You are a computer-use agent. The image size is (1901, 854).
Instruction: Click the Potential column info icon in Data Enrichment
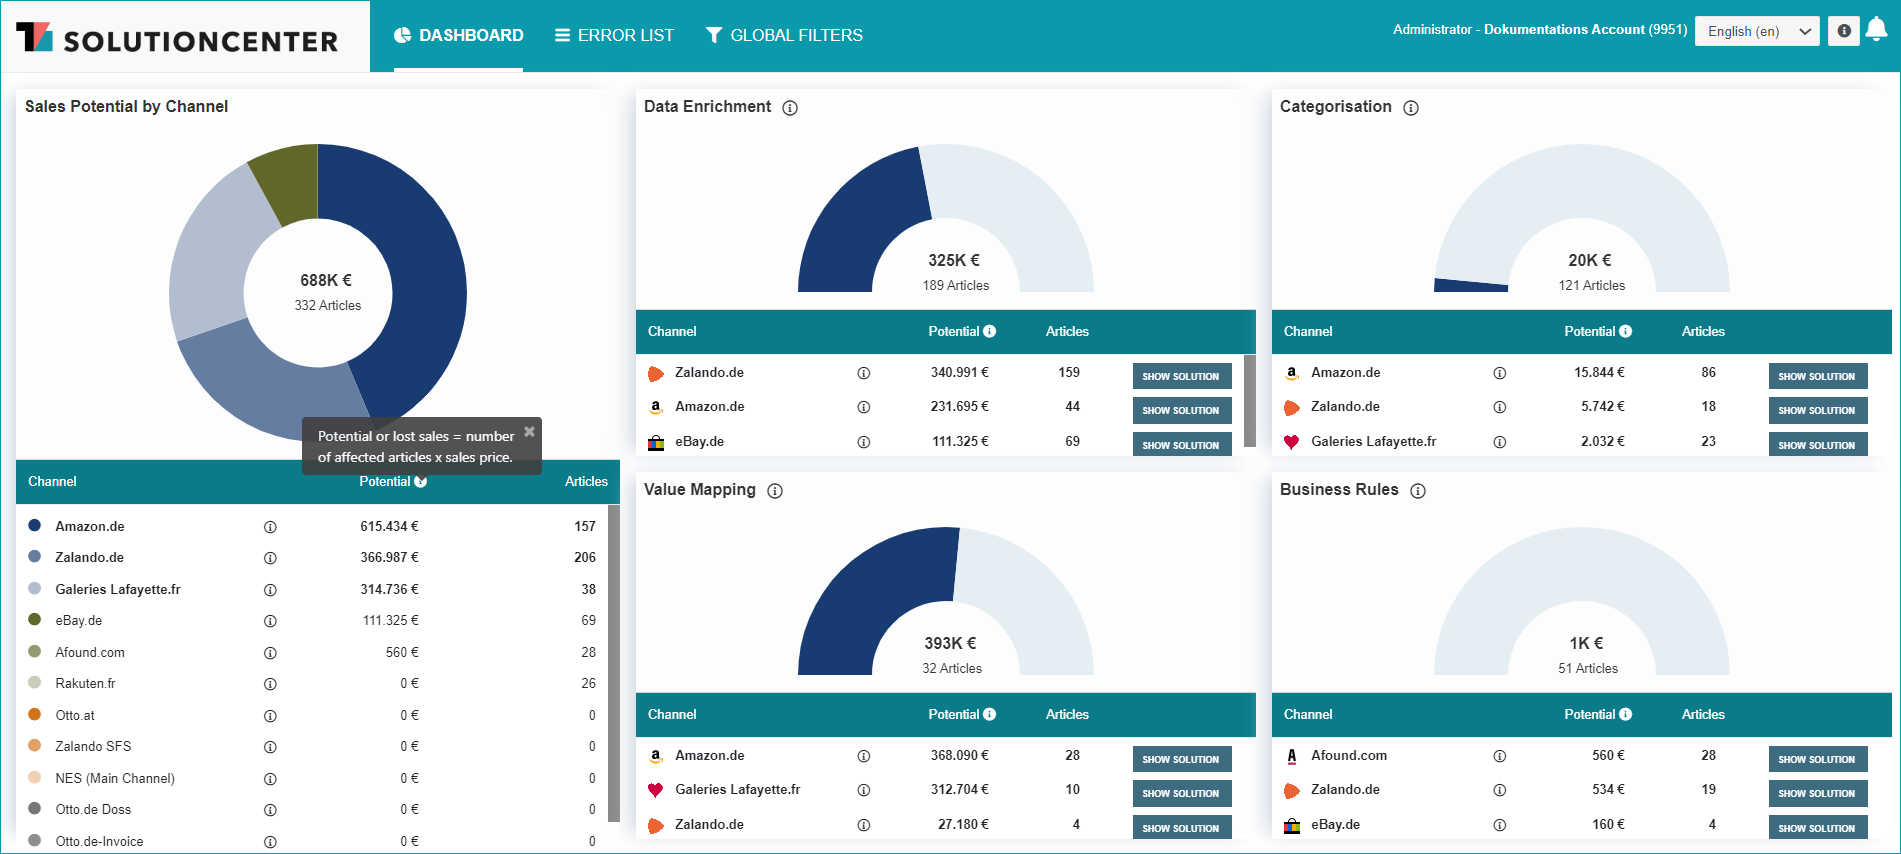click(x=990, y=331)
